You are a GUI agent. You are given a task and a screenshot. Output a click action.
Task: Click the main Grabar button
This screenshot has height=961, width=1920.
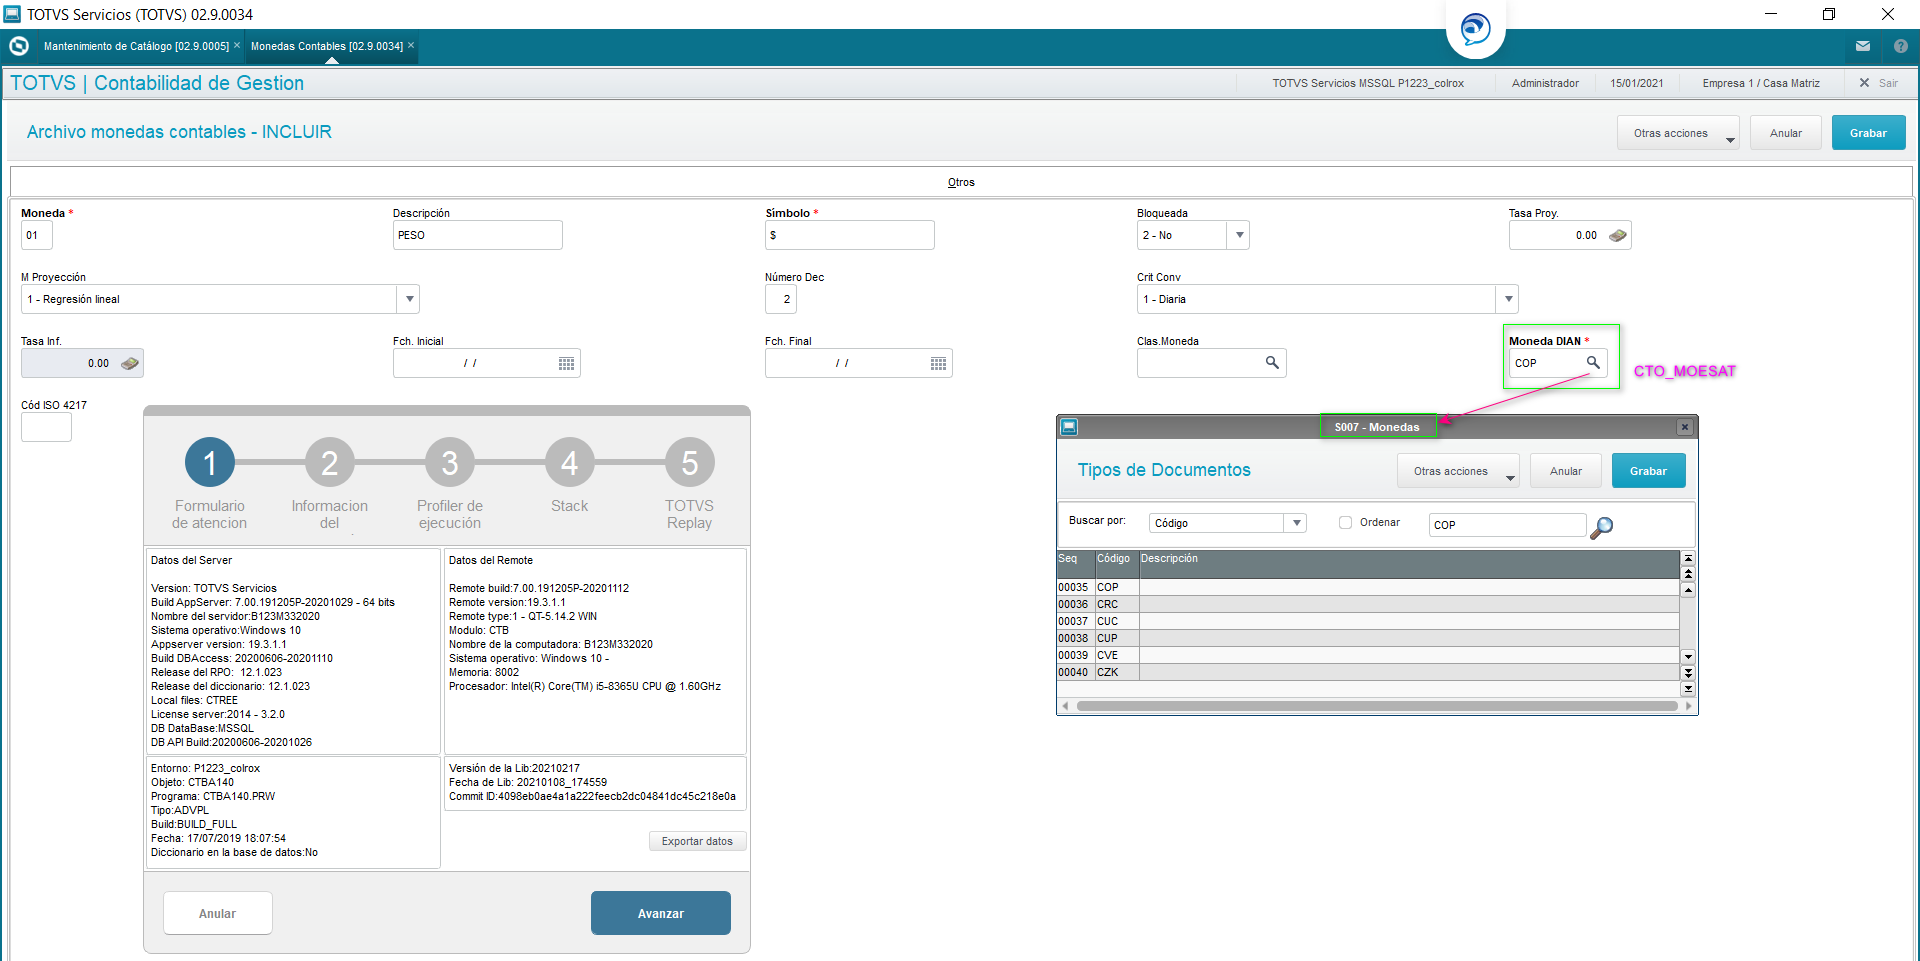[1868, 133]
